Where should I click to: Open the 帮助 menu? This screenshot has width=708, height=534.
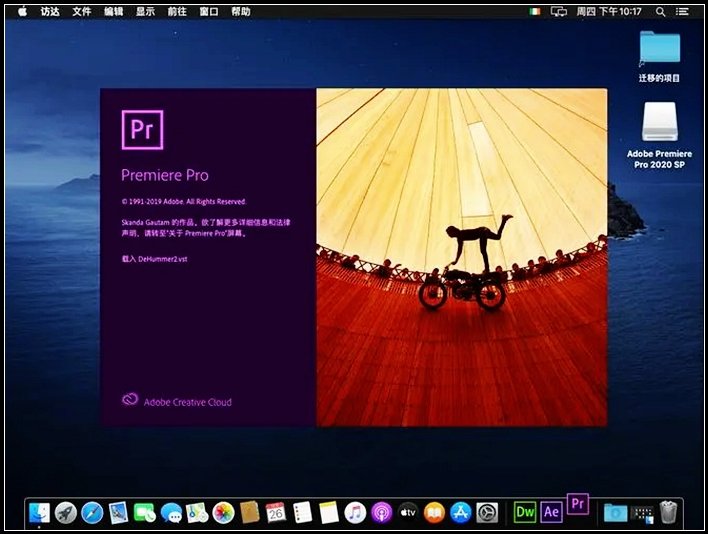pos(241,11)
